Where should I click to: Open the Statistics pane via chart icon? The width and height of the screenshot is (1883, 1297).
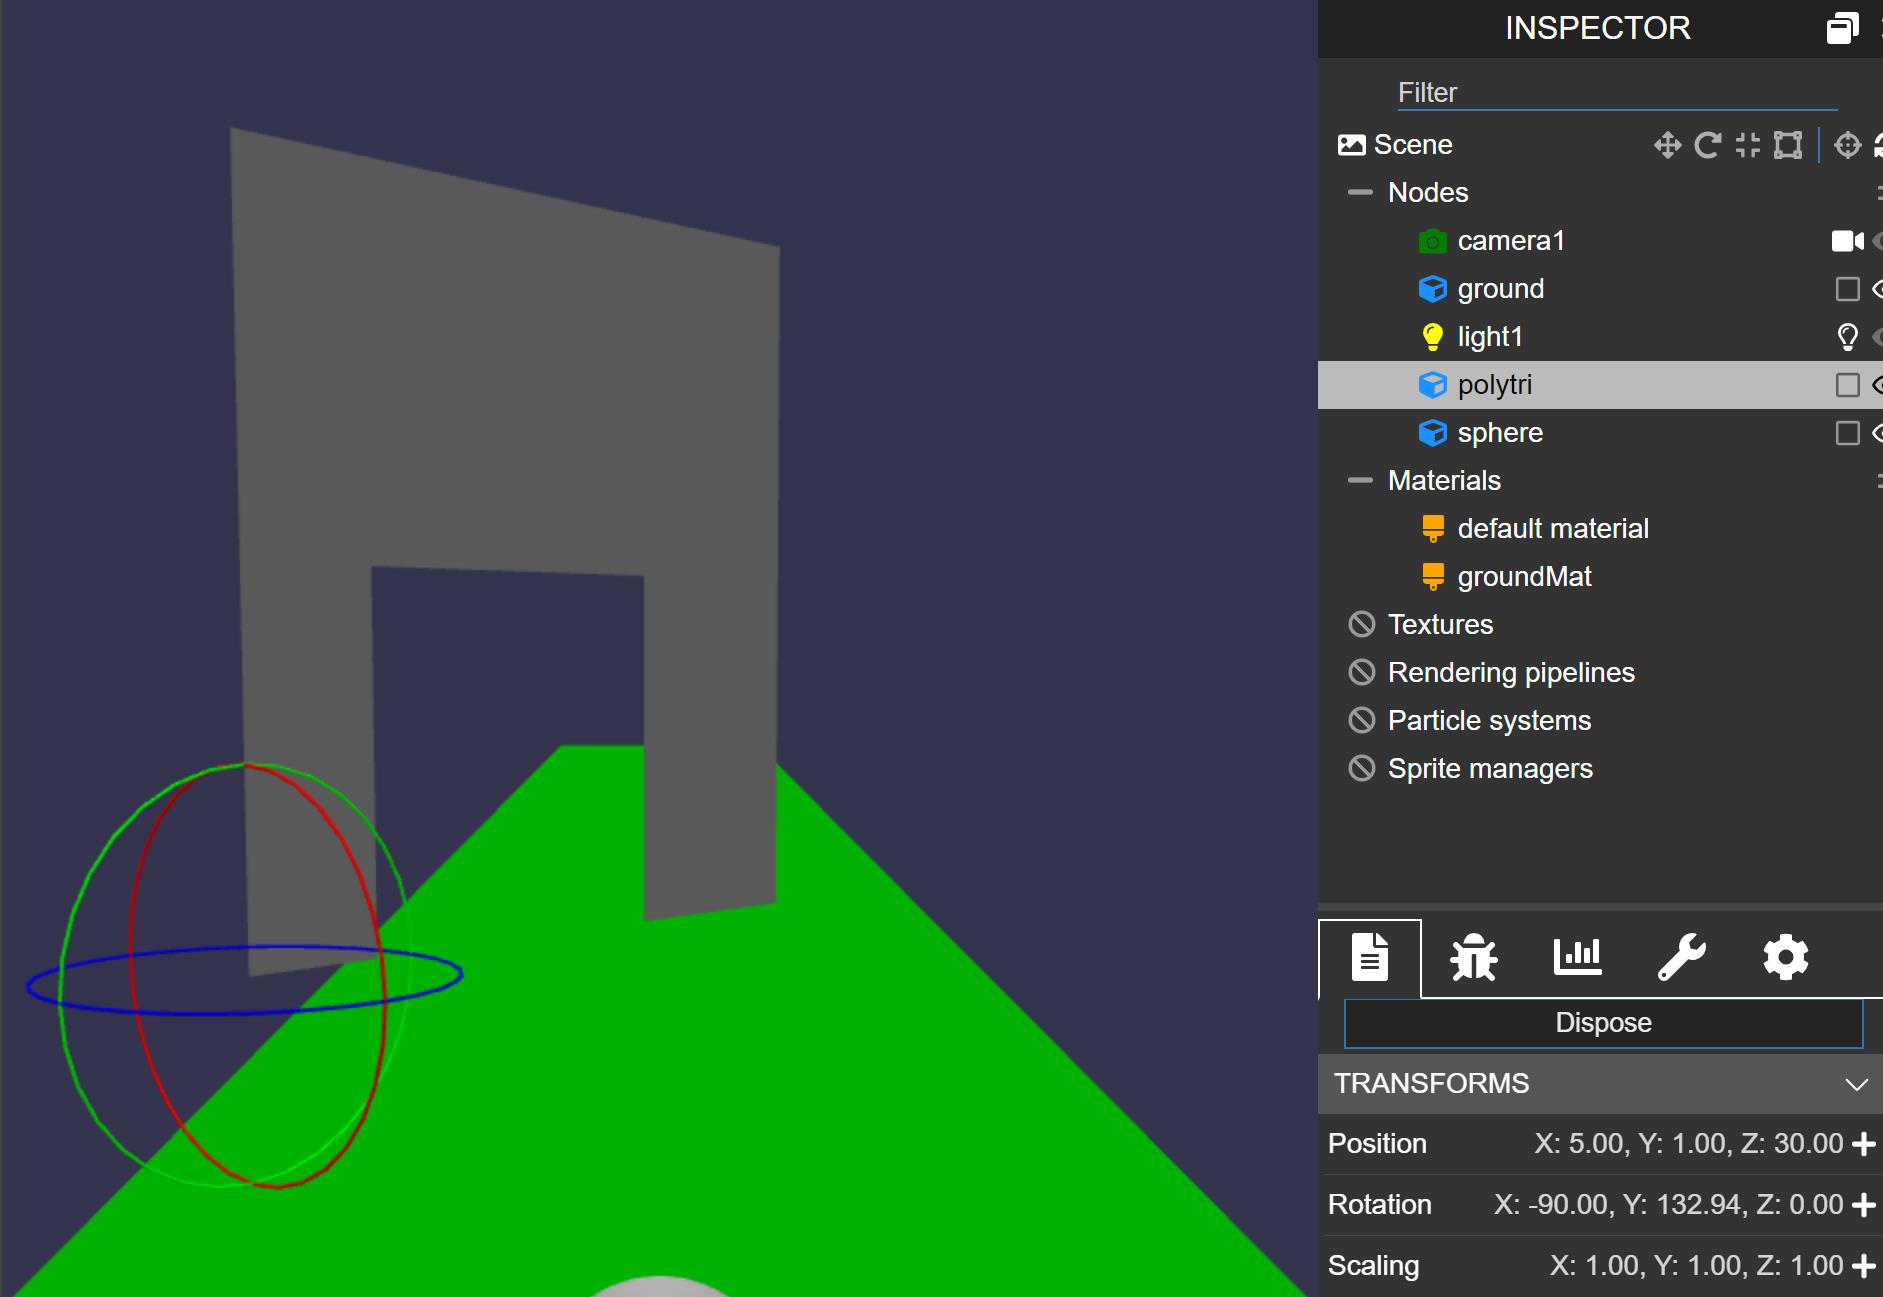[x=1578, y=957]
